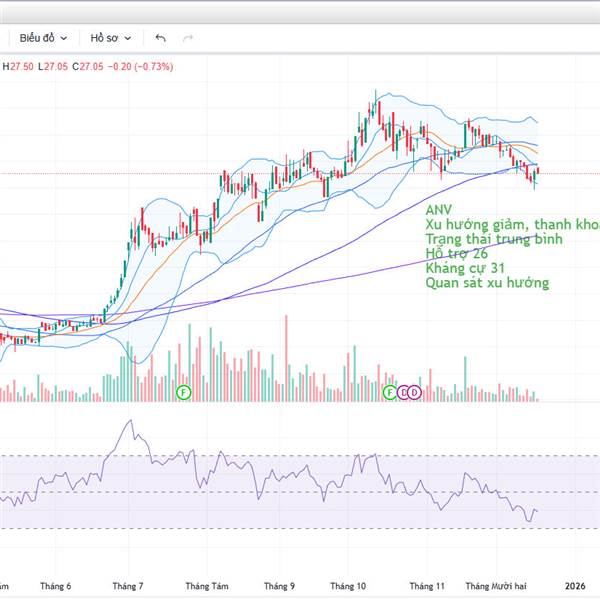
Task: Select the 'Quan sát xu hướng' annotation text
Action: pos(486,283)
